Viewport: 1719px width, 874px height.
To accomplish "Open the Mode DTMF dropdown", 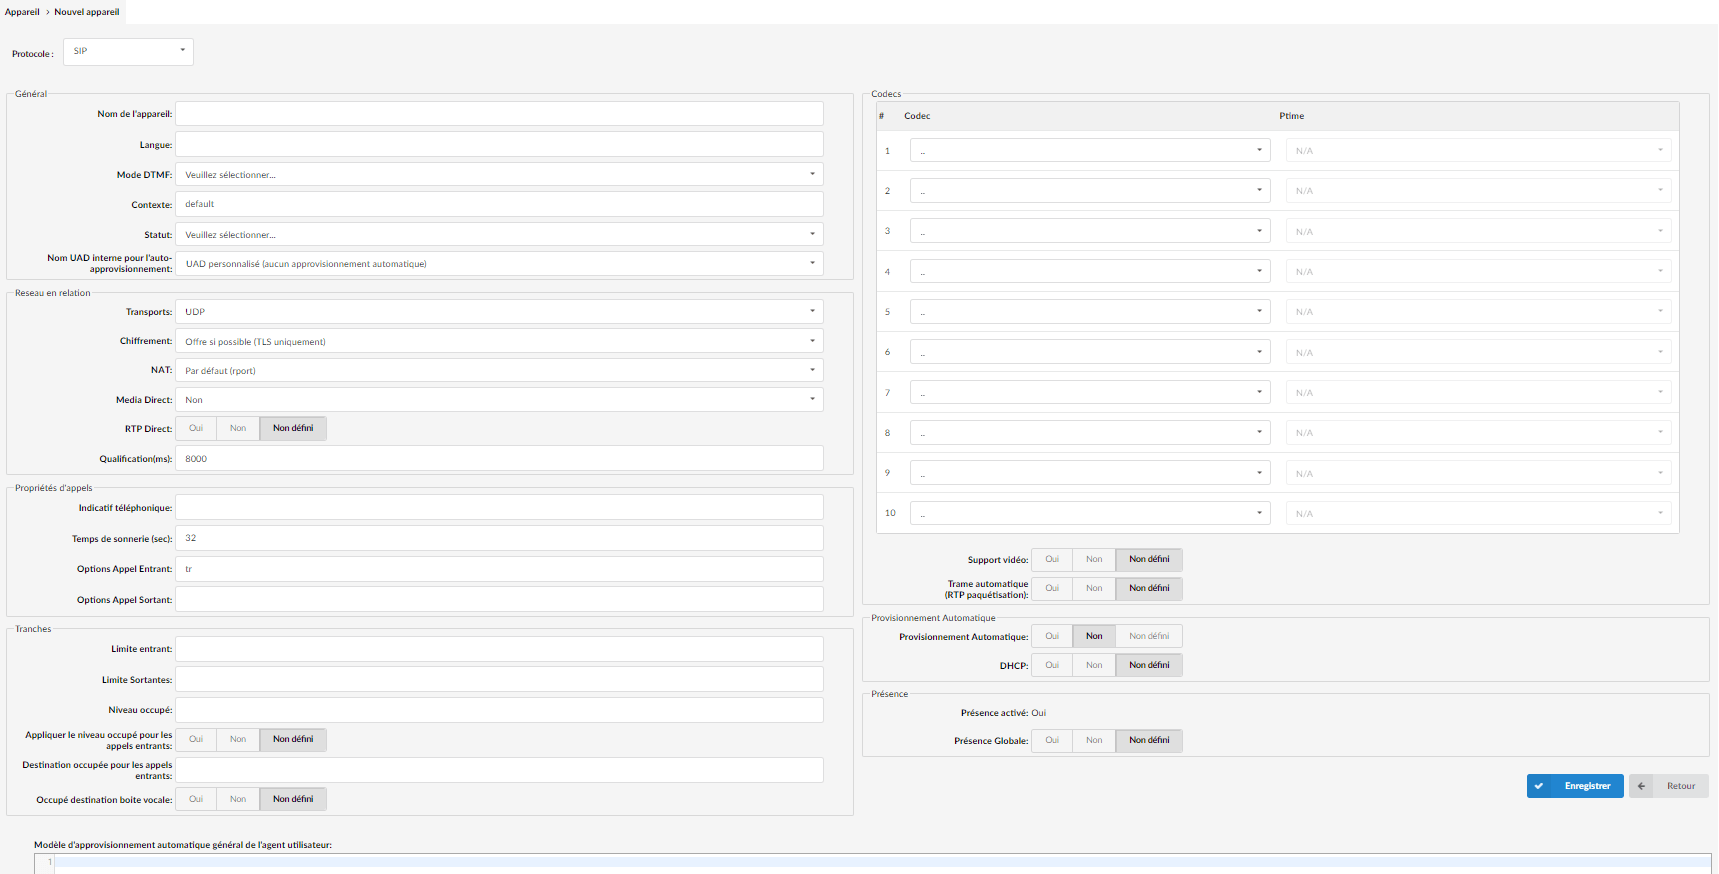I will [499, 174].
